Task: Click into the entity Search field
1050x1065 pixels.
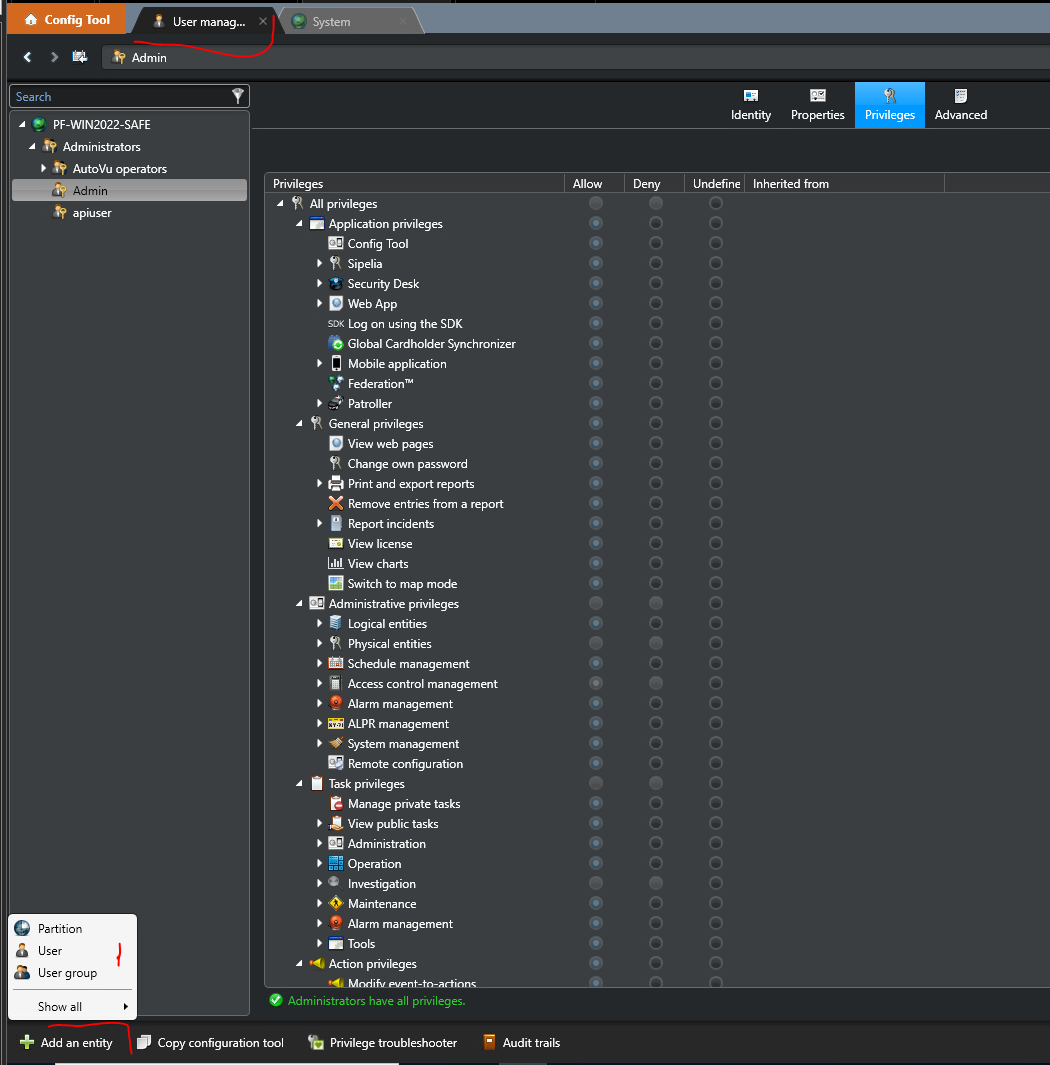Action: tap(118, 96)
